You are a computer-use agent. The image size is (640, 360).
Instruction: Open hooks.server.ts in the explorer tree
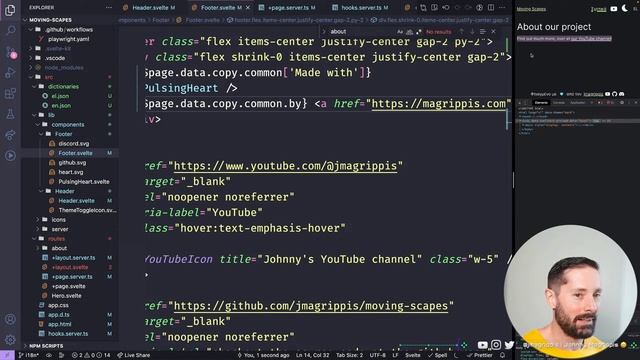tap(68, 334)
